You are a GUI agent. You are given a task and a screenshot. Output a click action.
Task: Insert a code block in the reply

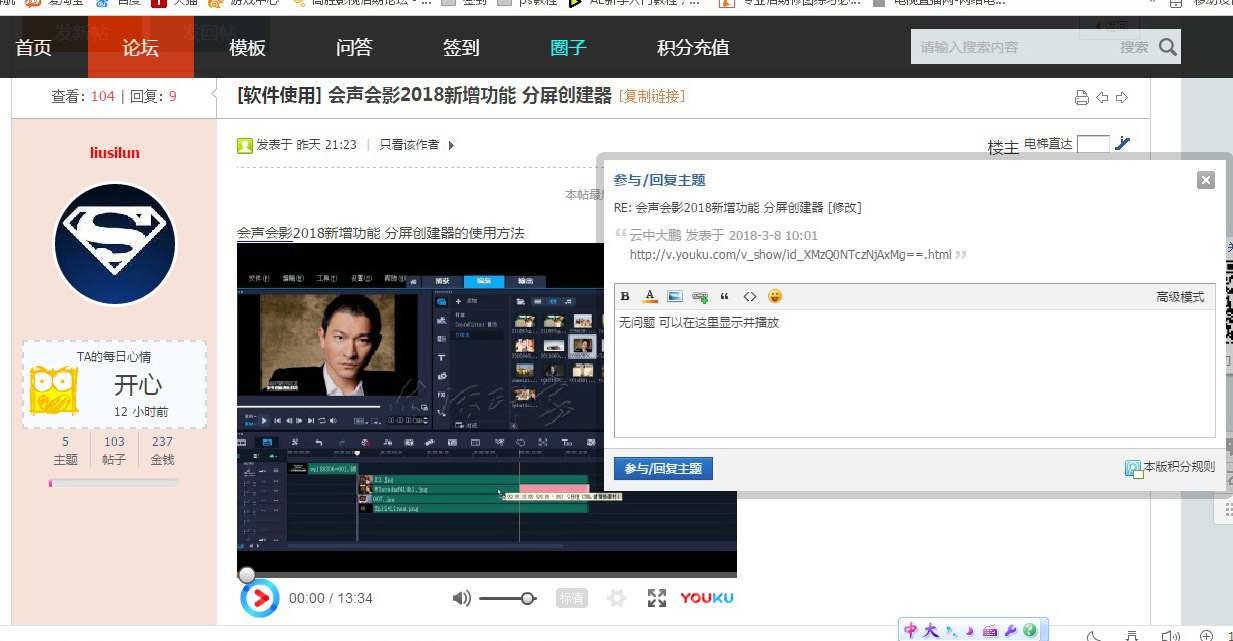749,296
